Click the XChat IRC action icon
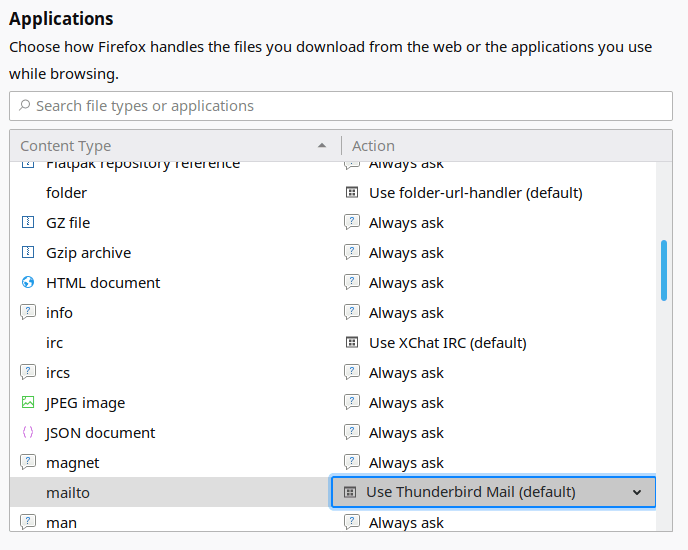Screen dimensions: 688x550 tap(352, 343)
